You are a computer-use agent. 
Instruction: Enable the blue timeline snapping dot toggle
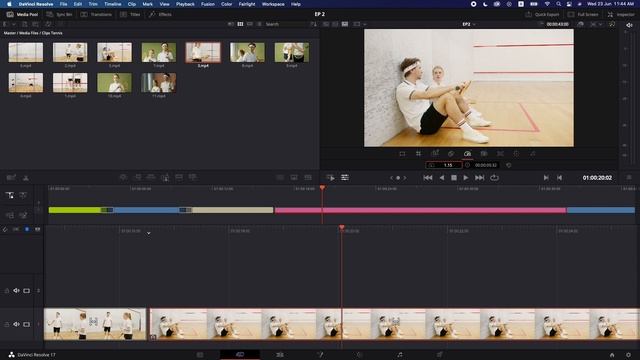[x=27, y=229]
